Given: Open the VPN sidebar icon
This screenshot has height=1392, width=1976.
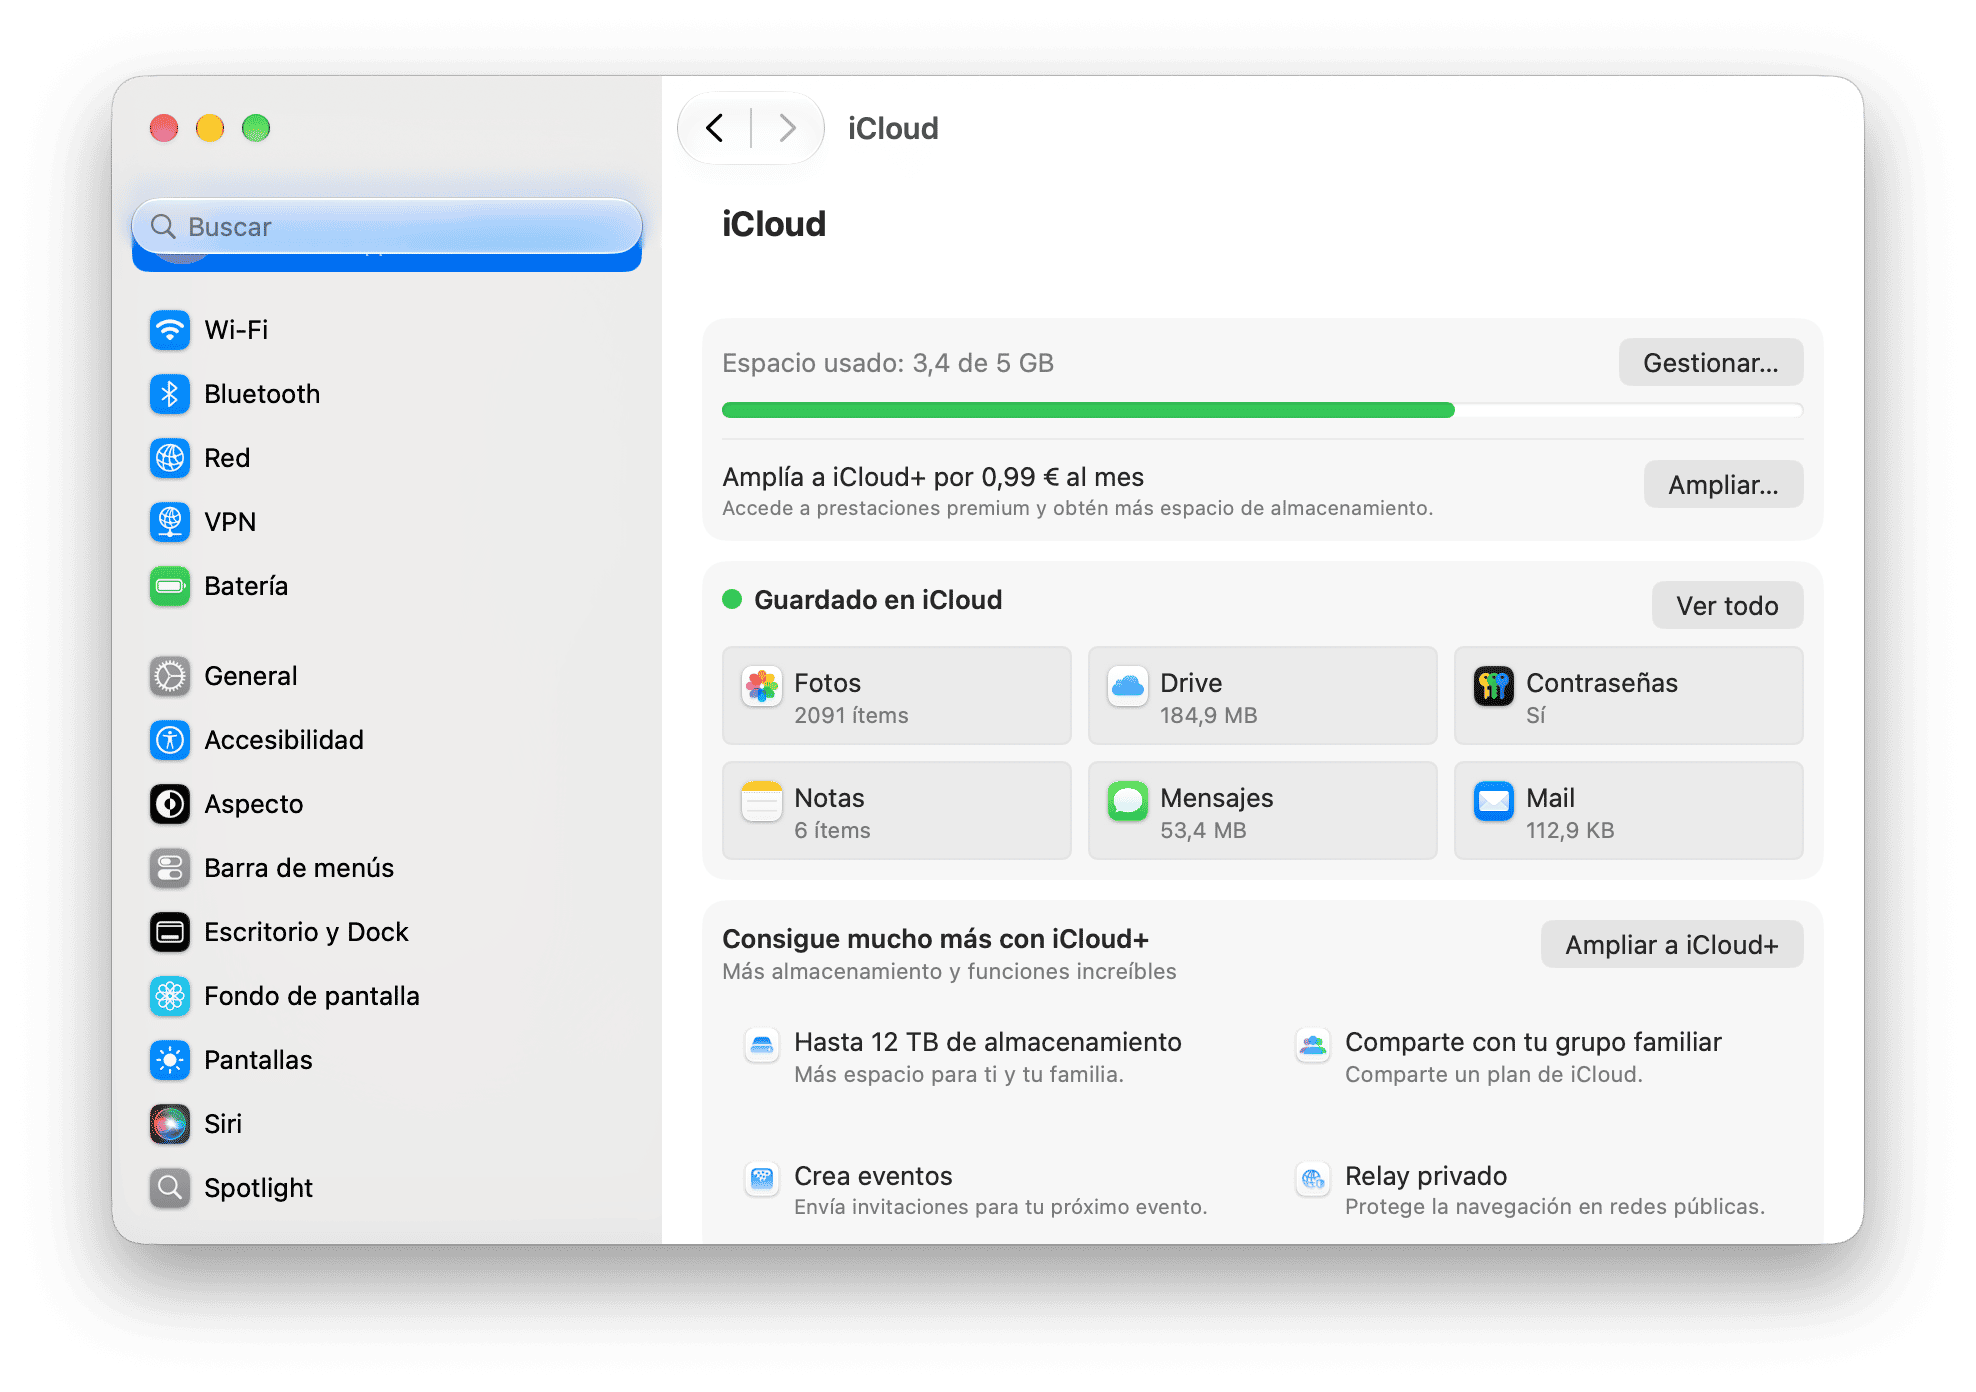Looking at the screenshot, I should coord(170,522).
